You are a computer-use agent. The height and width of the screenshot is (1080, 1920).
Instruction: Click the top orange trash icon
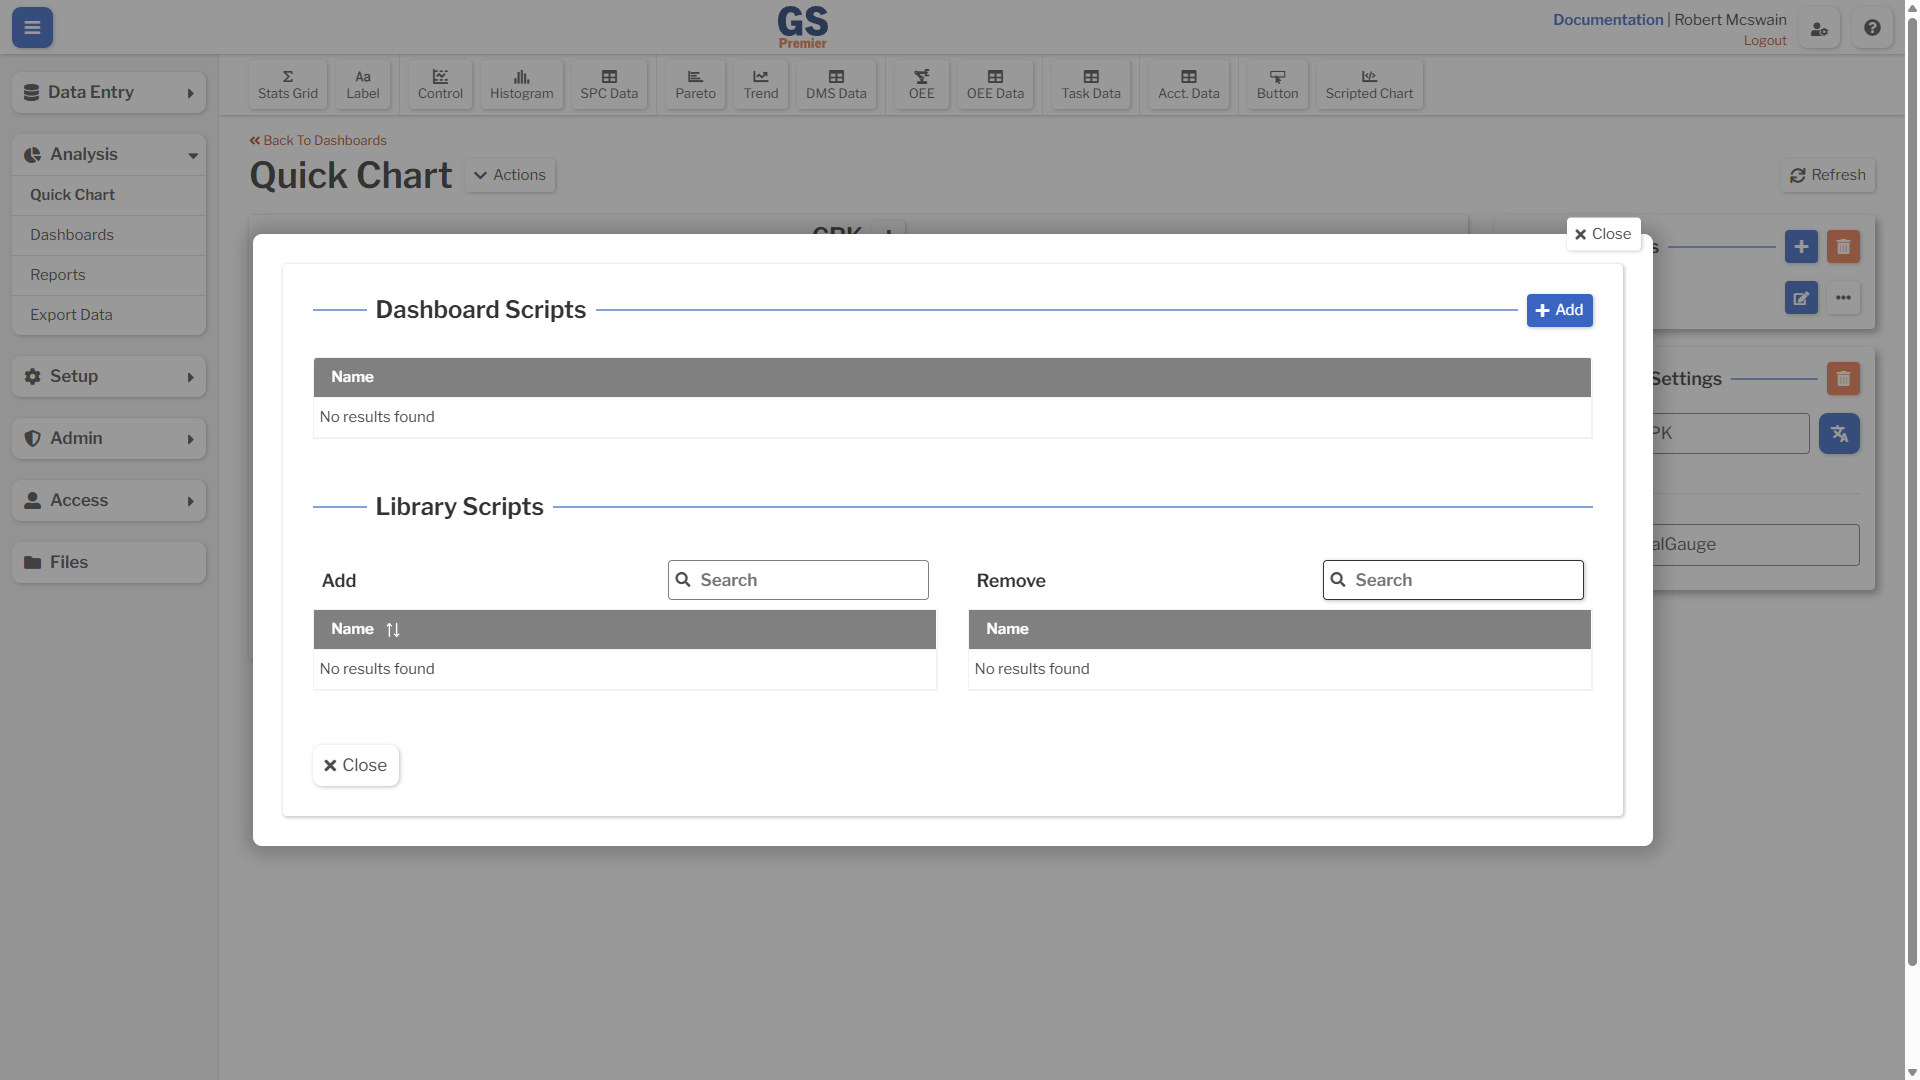click(1843, 247)
